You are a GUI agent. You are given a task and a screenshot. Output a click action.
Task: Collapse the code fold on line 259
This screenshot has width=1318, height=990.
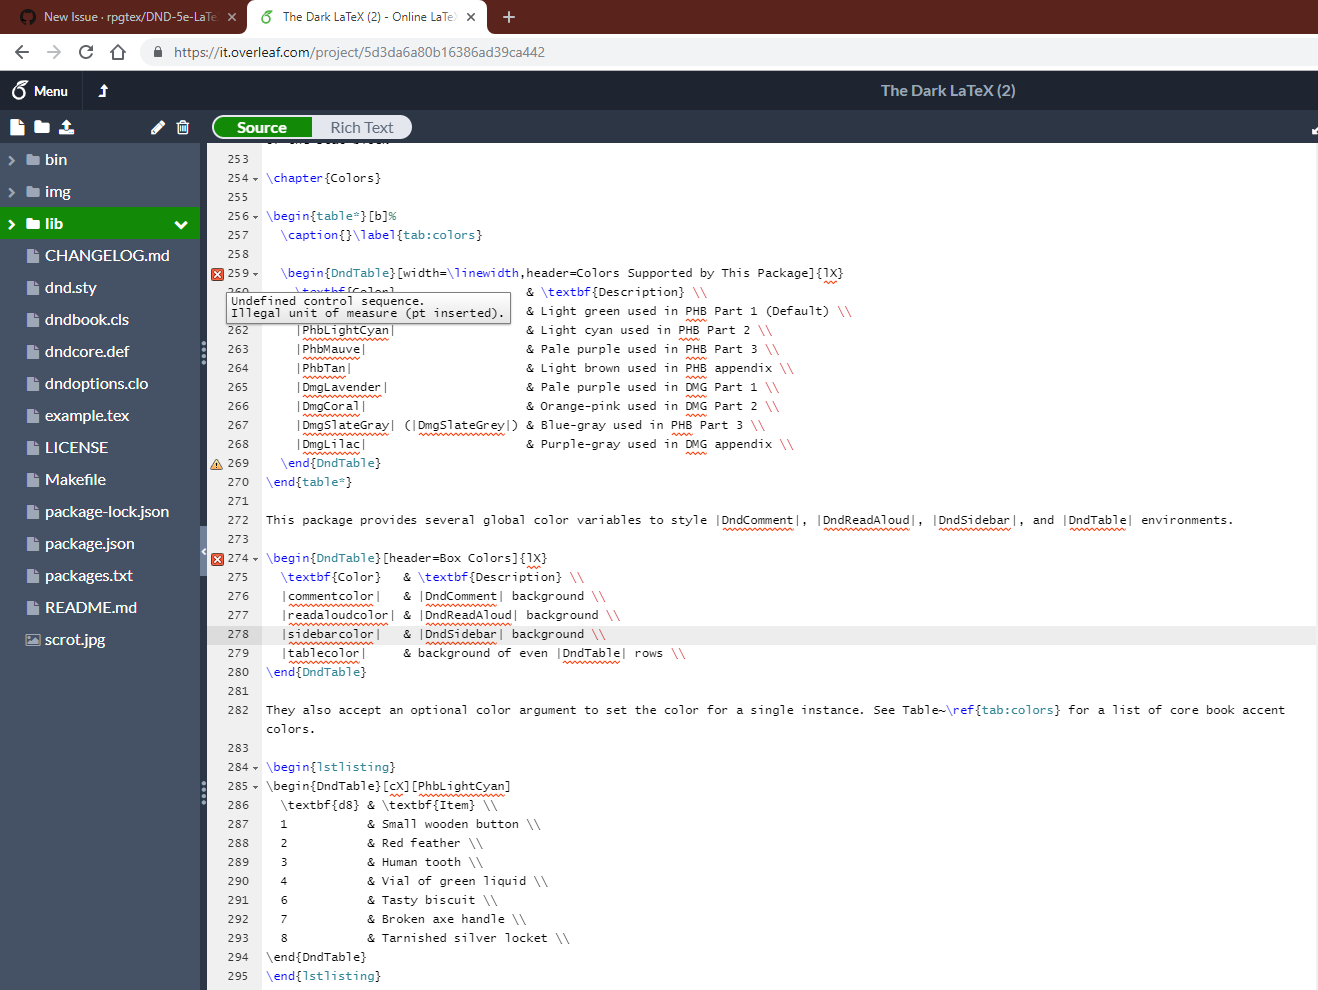tap(254, 272)
